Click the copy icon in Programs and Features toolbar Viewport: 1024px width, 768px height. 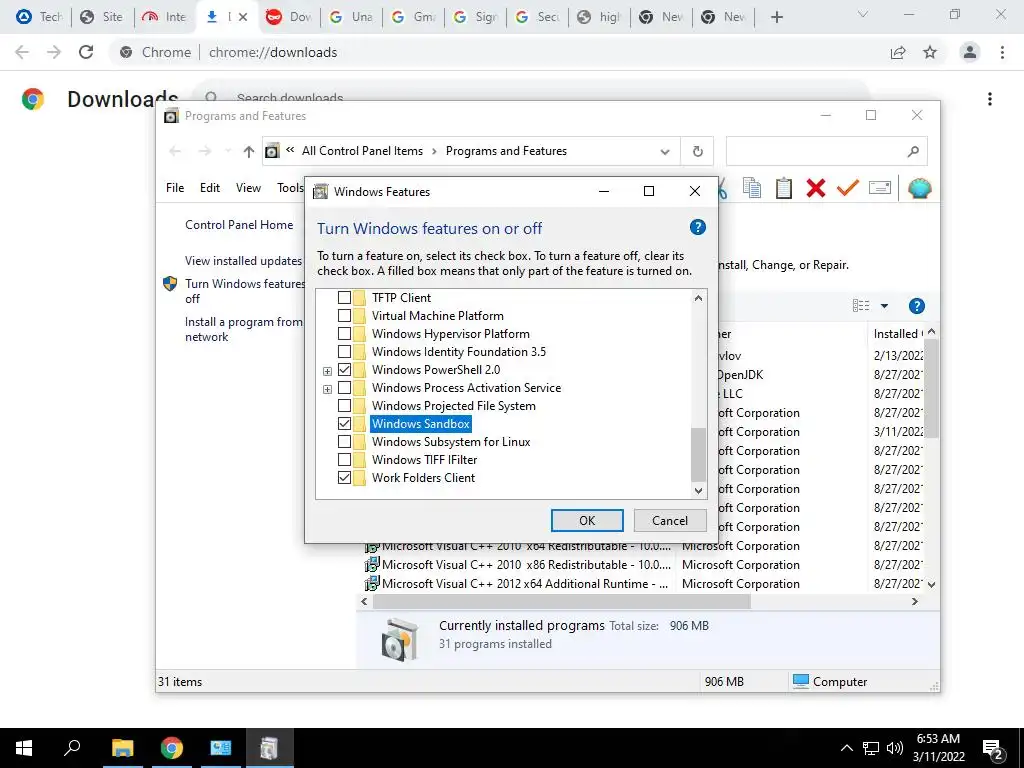[x=752, y=189]
